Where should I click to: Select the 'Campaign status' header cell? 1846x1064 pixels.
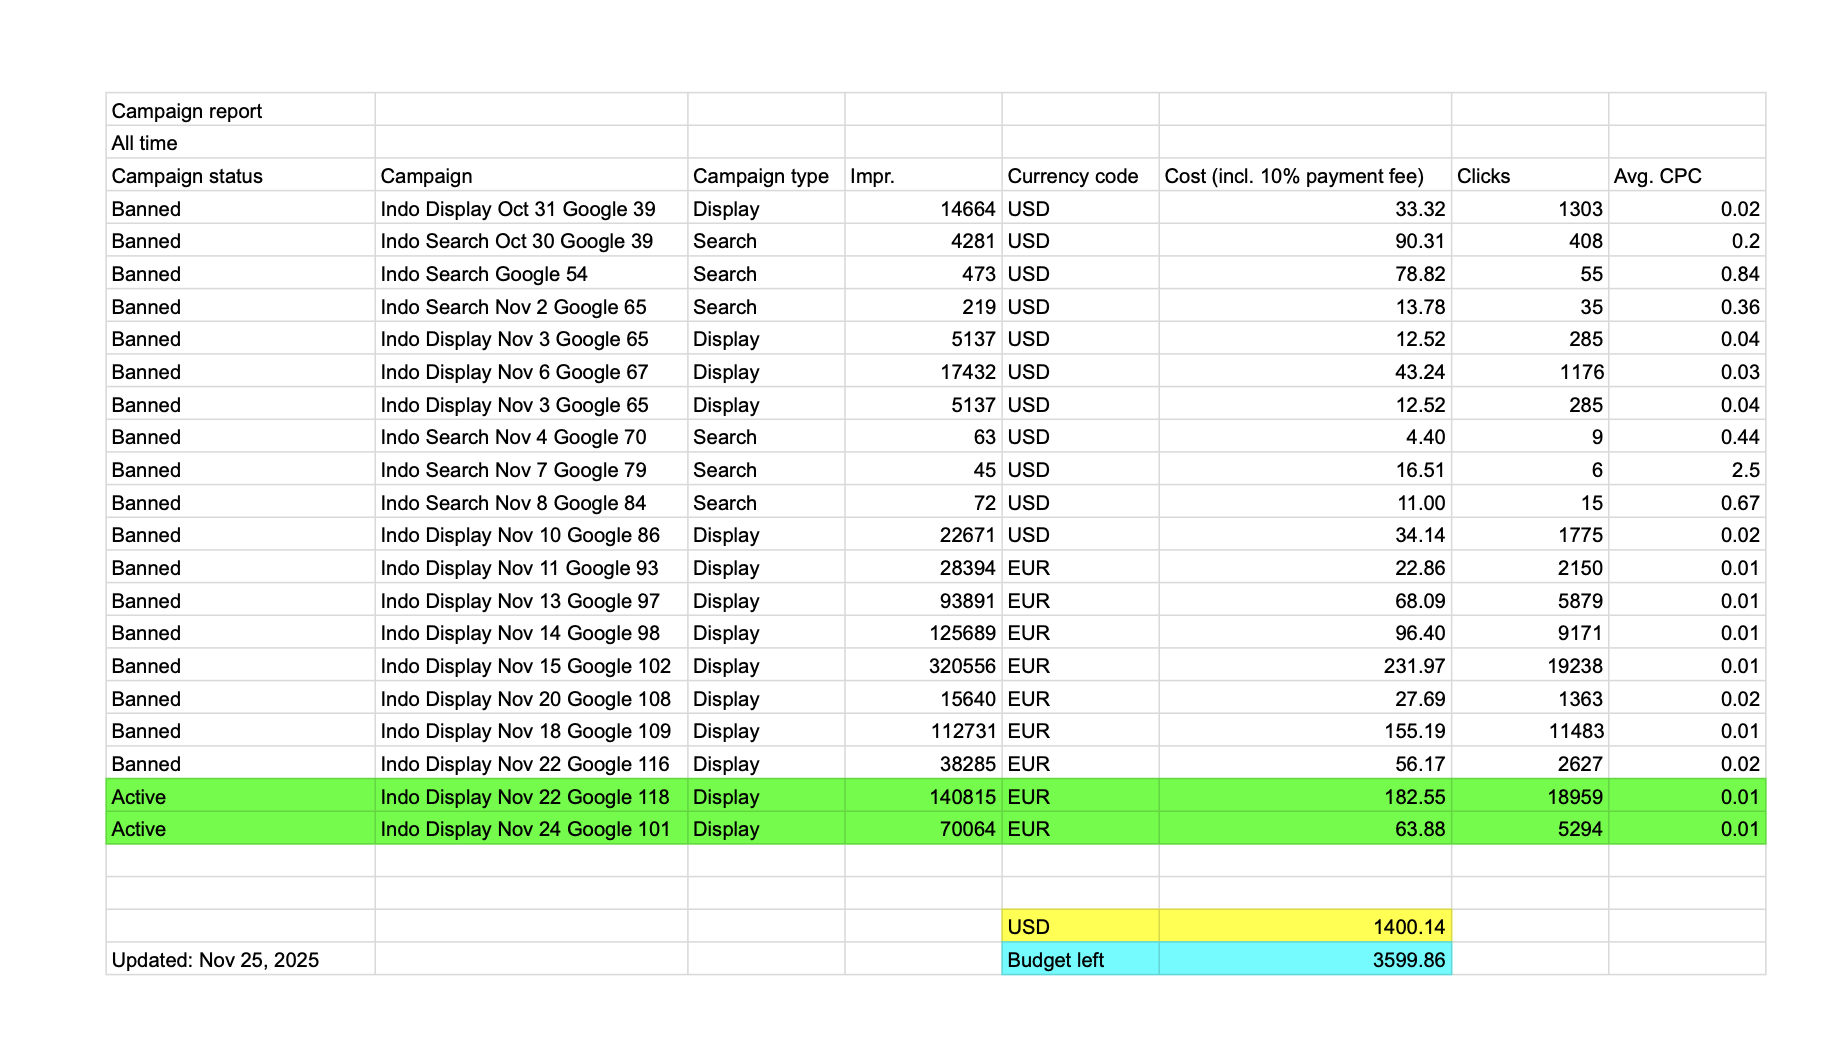[240, 176]
